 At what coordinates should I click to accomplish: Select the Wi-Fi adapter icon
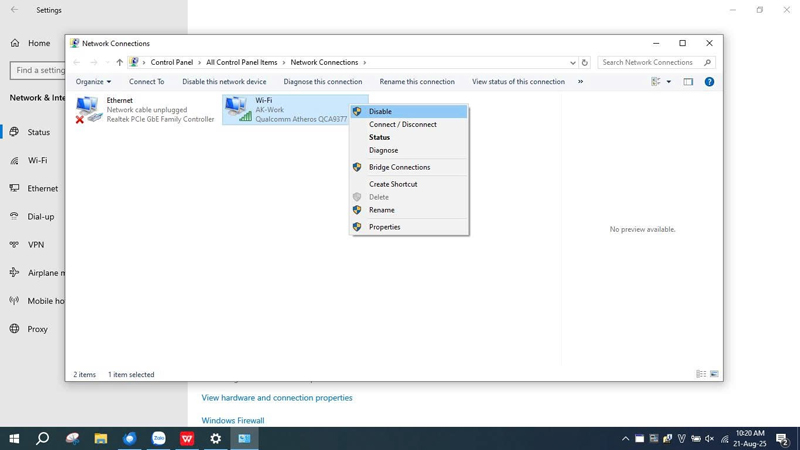(238, 109)
